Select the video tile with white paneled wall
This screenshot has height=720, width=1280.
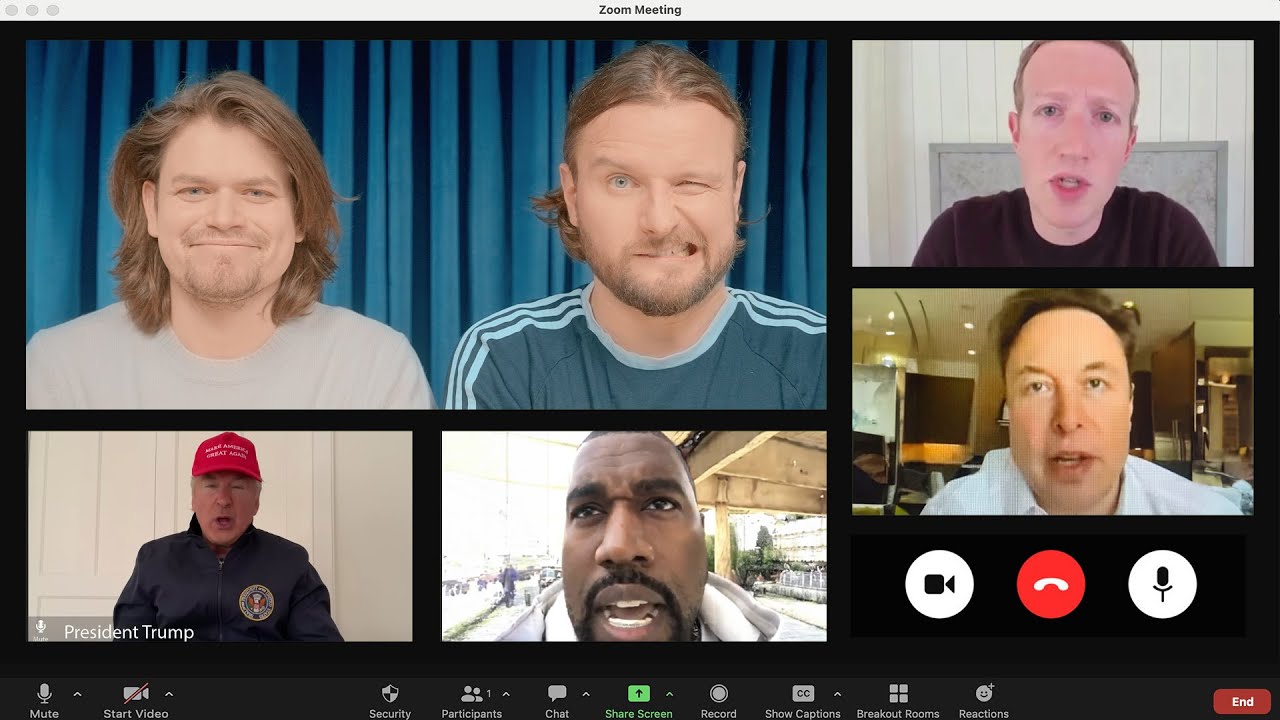1053,153
